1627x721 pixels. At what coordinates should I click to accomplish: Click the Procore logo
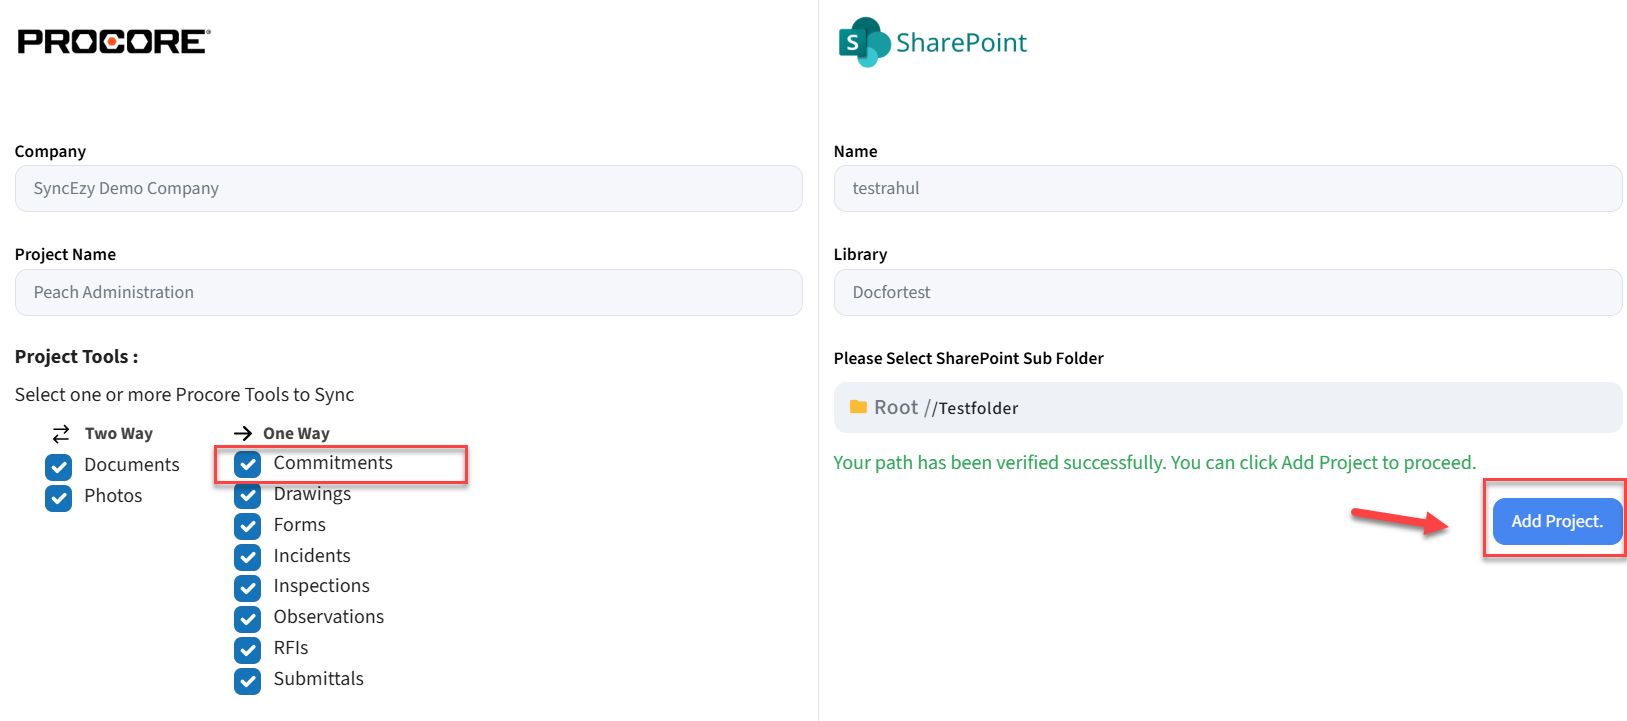[114, 41]
